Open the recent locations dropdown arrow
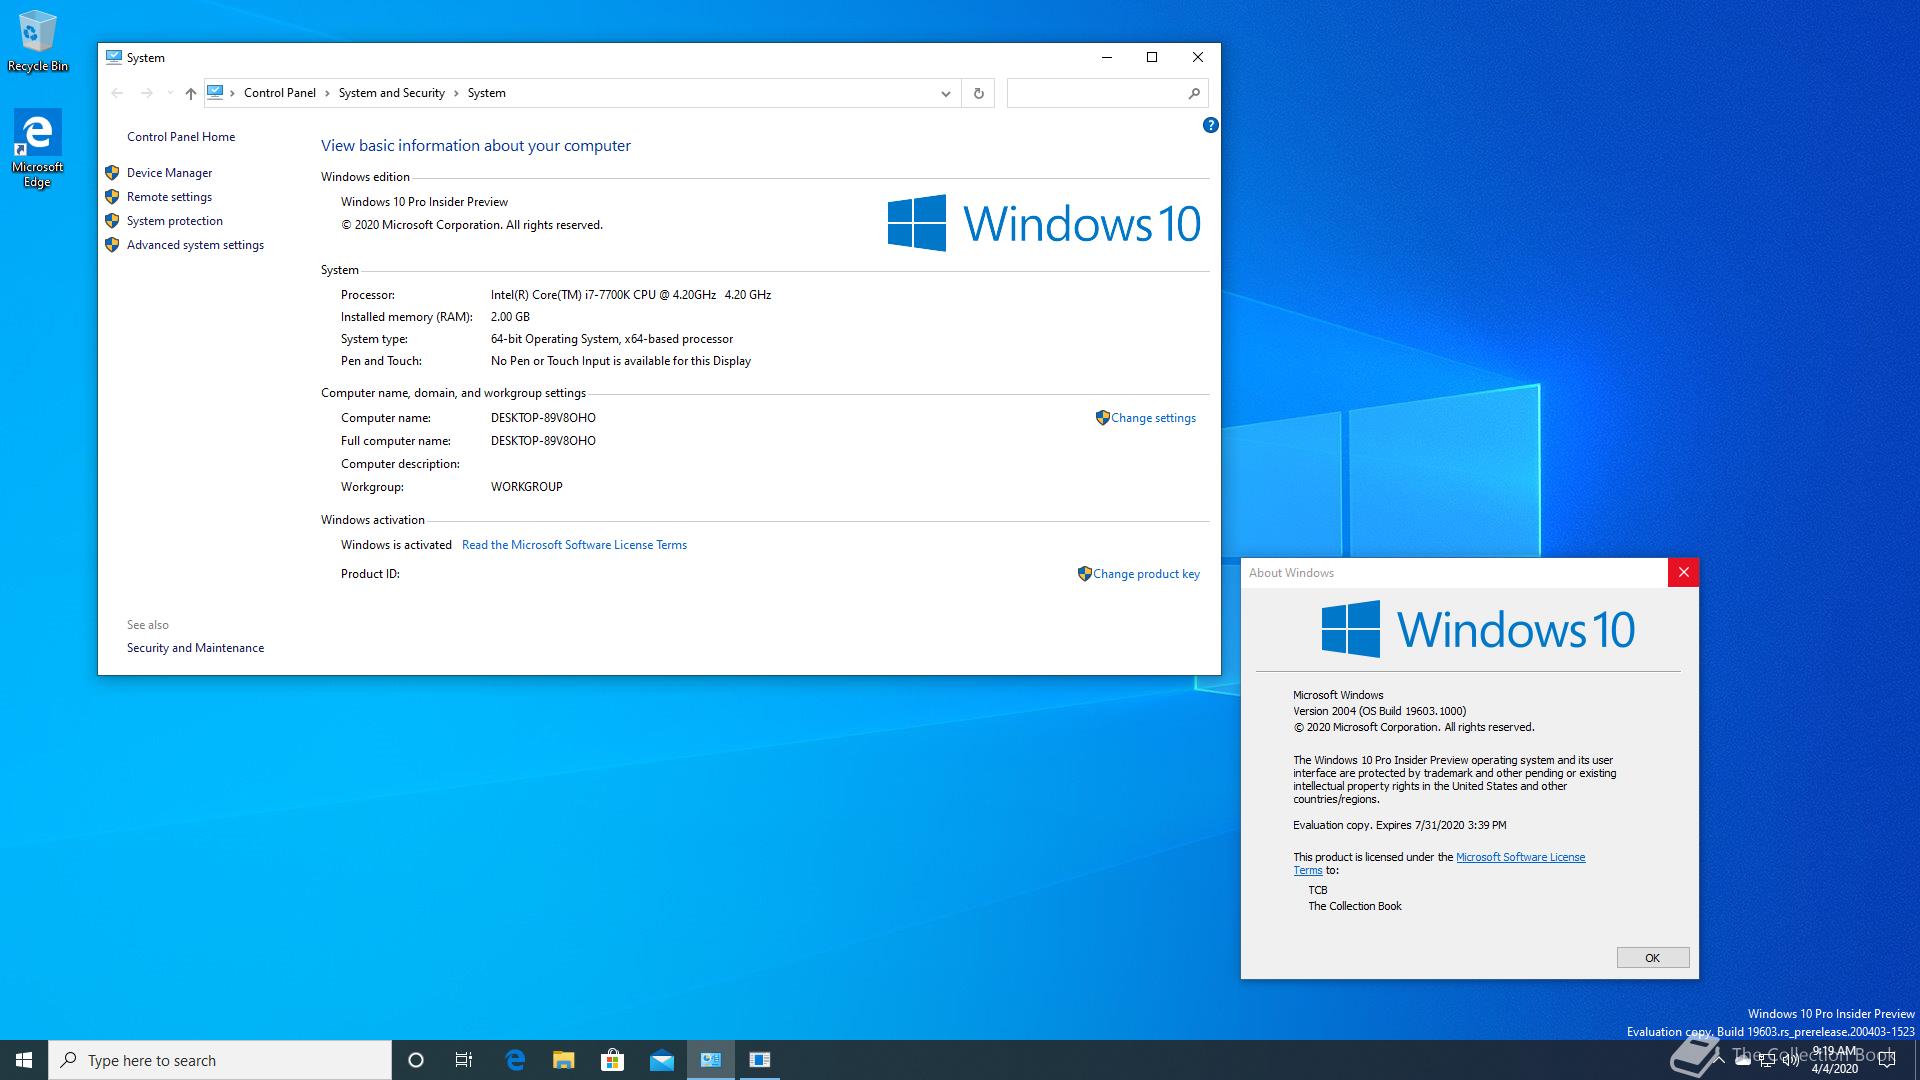 [x=170, y=93]
